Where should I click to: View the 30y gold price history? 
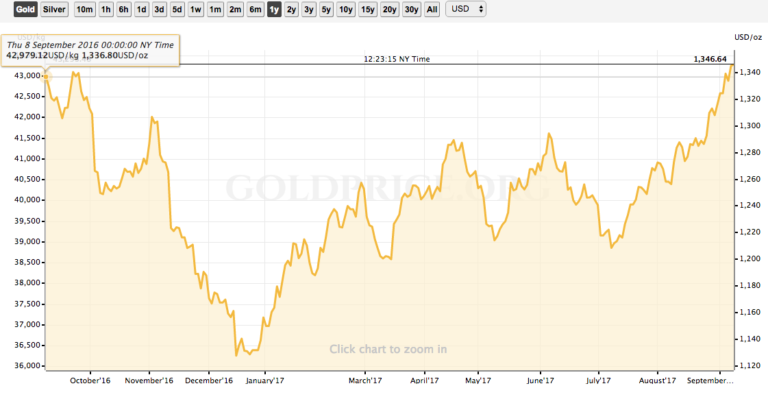[411, 9]
